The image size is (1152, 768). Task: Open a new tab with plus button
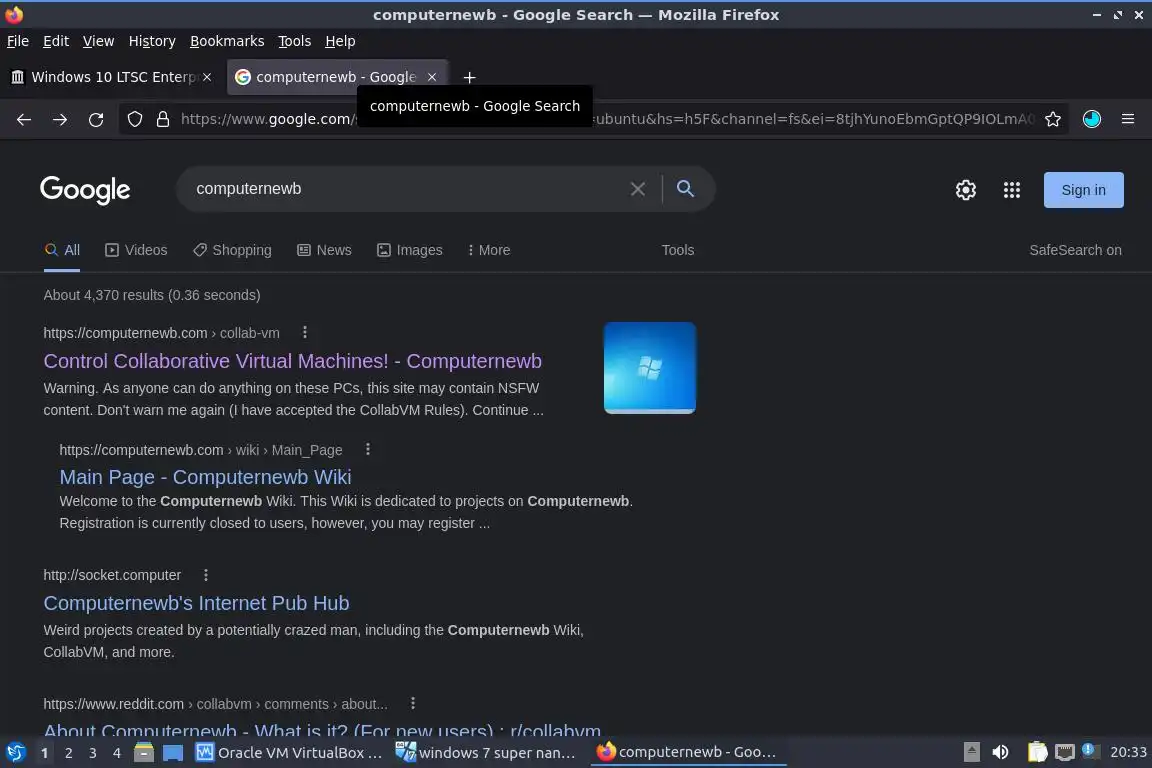[x=469, y=77]
